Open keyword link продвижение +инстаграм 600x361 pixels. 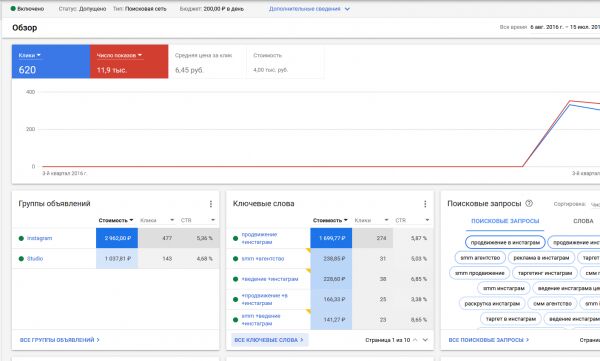coord(259,238)
